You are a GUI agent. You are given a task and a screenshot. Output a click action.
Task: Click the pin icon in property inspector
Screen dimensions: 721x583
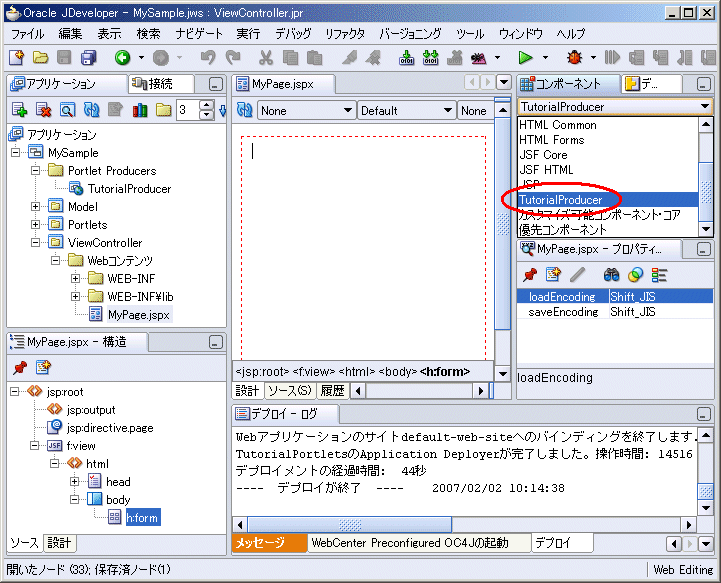pos(530,275)
